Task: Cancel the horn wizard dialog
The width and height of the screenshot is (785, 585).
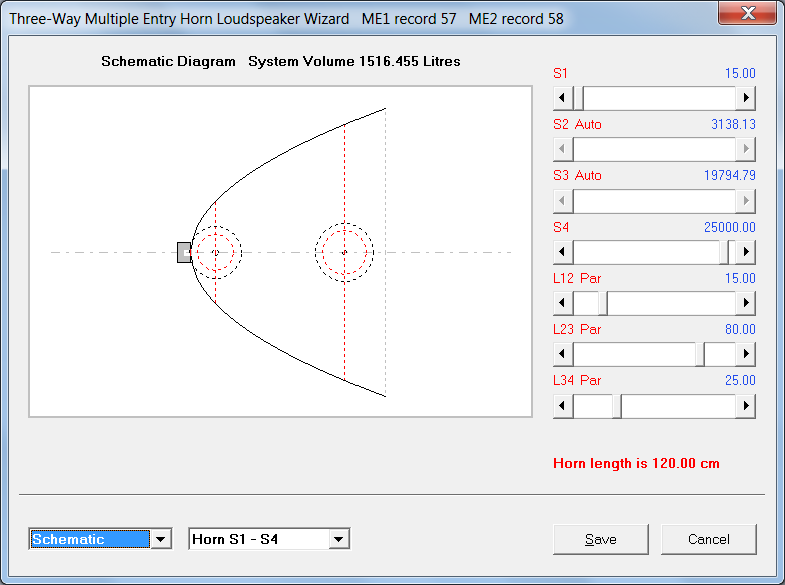Action: tap(708, 539)
